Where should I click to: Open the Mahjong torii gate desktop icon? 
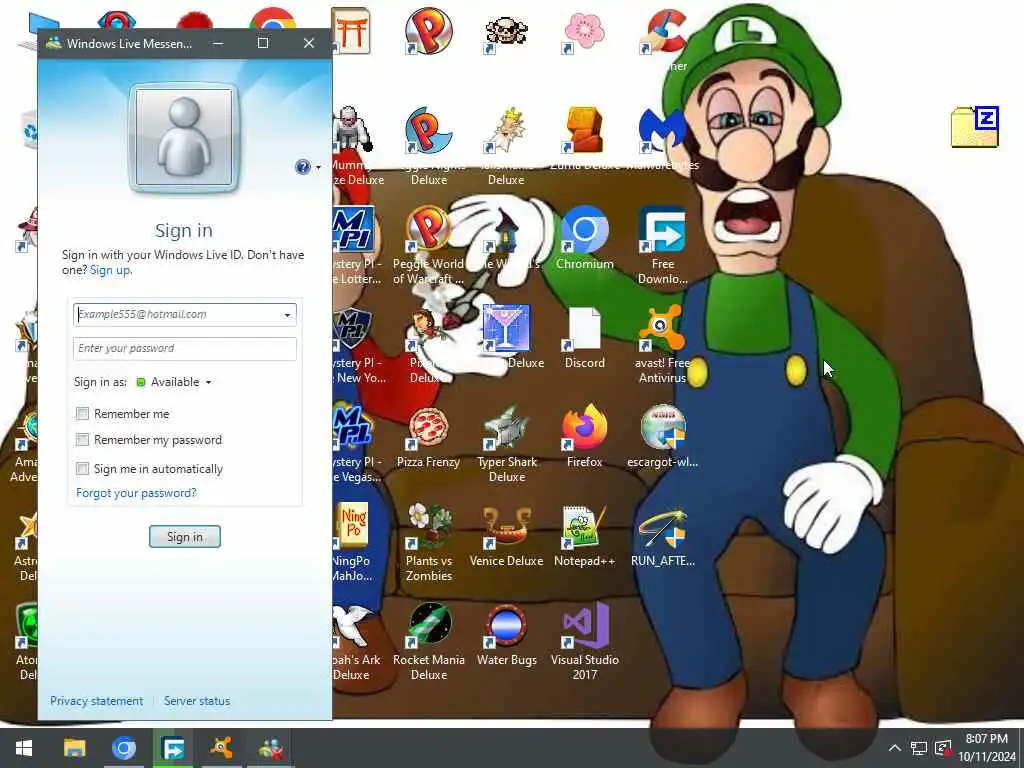352,31
